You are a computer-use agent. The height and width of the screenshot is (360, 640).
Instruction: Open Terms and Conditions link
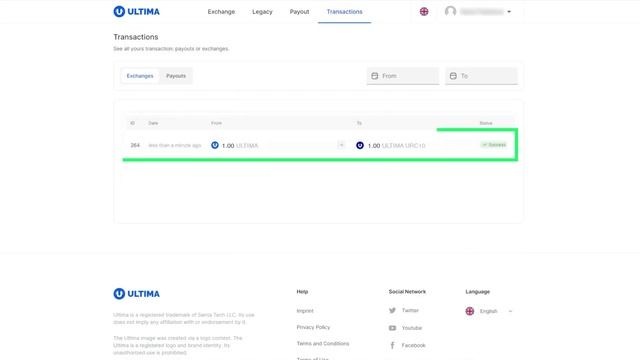pyautogui.click(x=323, y=344)
